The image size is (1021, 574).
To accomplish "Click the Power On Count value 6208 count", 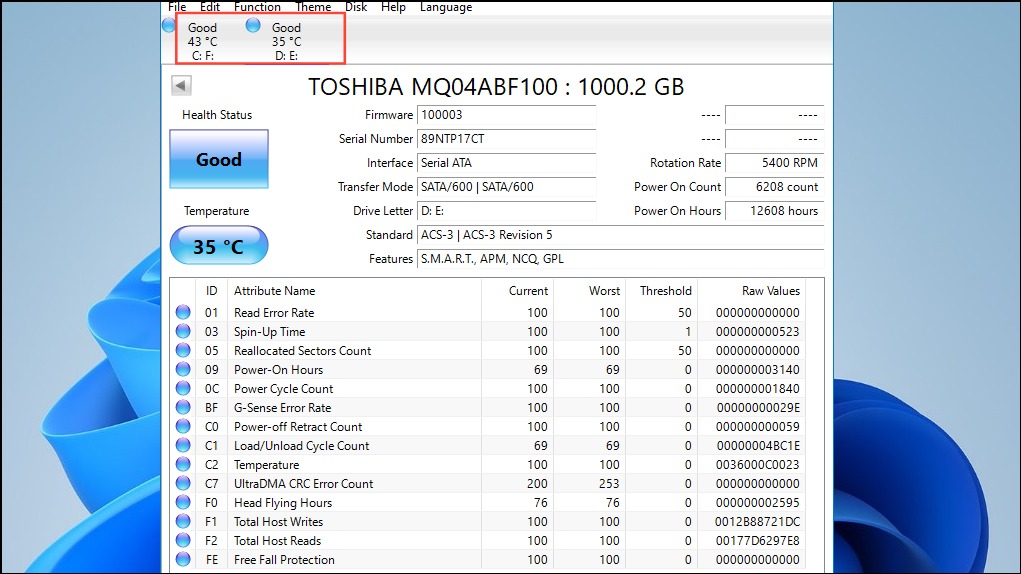I will pyautogui.click(x=774, y=187).
